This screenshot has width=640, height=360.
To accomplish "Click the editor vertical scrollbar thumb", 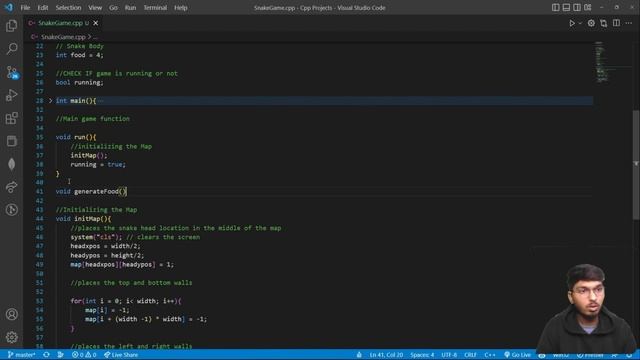I will point(636,165).
